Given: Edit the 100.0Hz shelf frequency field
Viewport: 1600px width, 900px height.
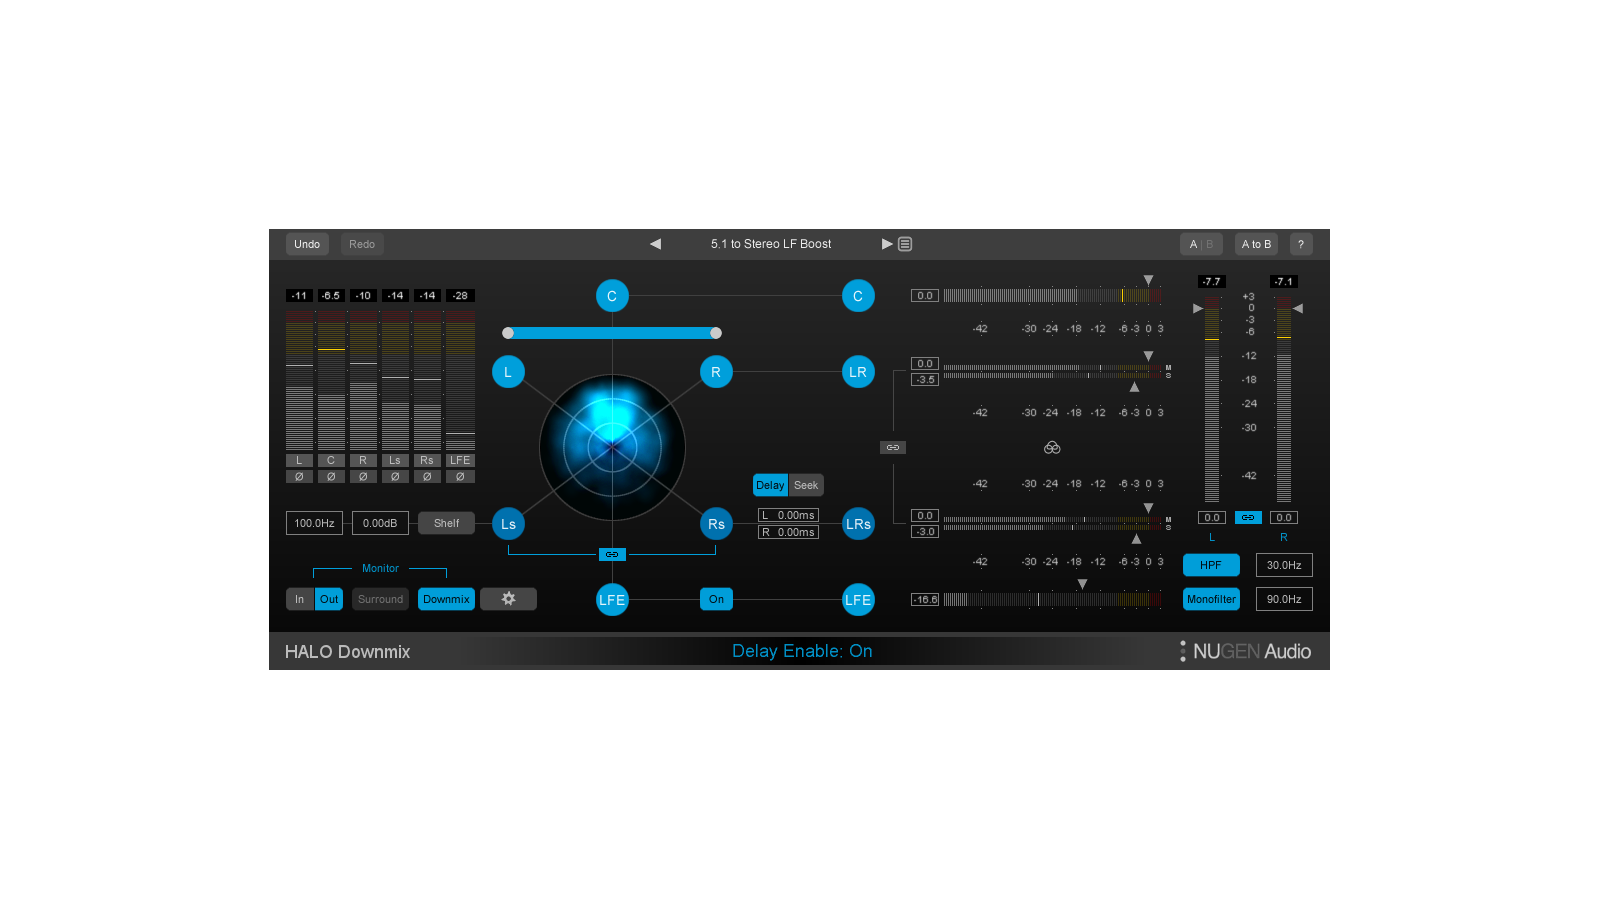Looking at the screenshot, I should 314,523.
